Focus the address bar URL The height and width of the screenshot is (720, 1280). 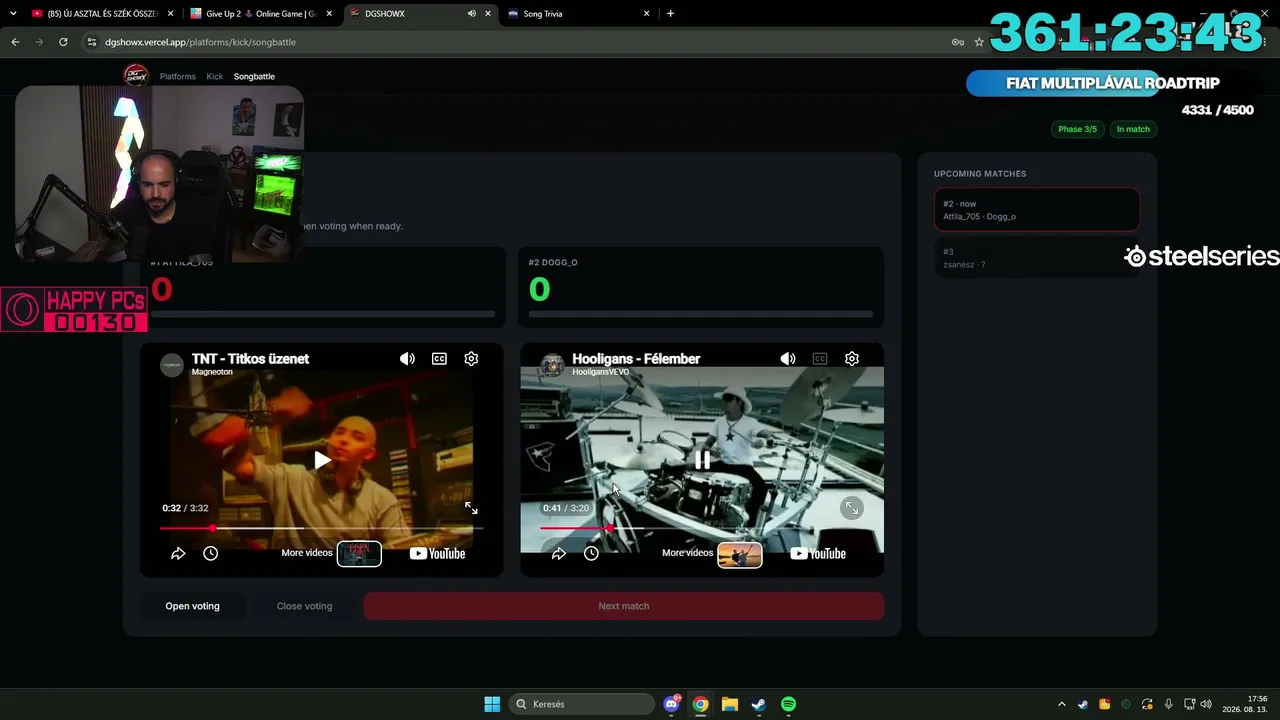click(x=200, y=42)
